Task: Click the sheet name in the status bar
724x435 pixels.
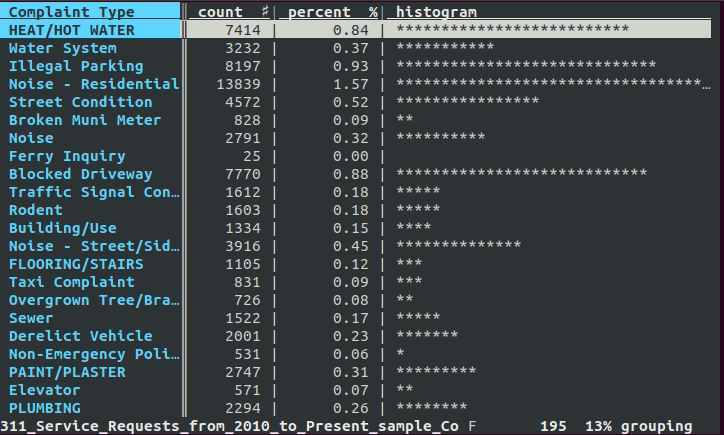Action: (x=229, y=426)
